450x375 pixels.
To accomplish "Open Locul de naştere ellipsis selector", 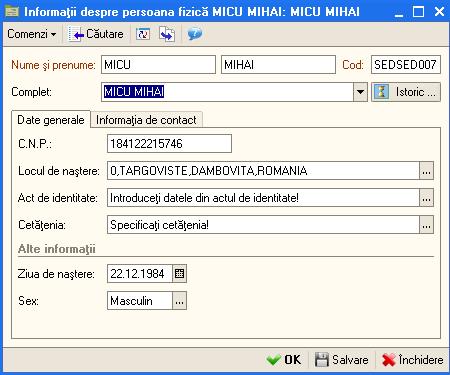I will (426, 171).
